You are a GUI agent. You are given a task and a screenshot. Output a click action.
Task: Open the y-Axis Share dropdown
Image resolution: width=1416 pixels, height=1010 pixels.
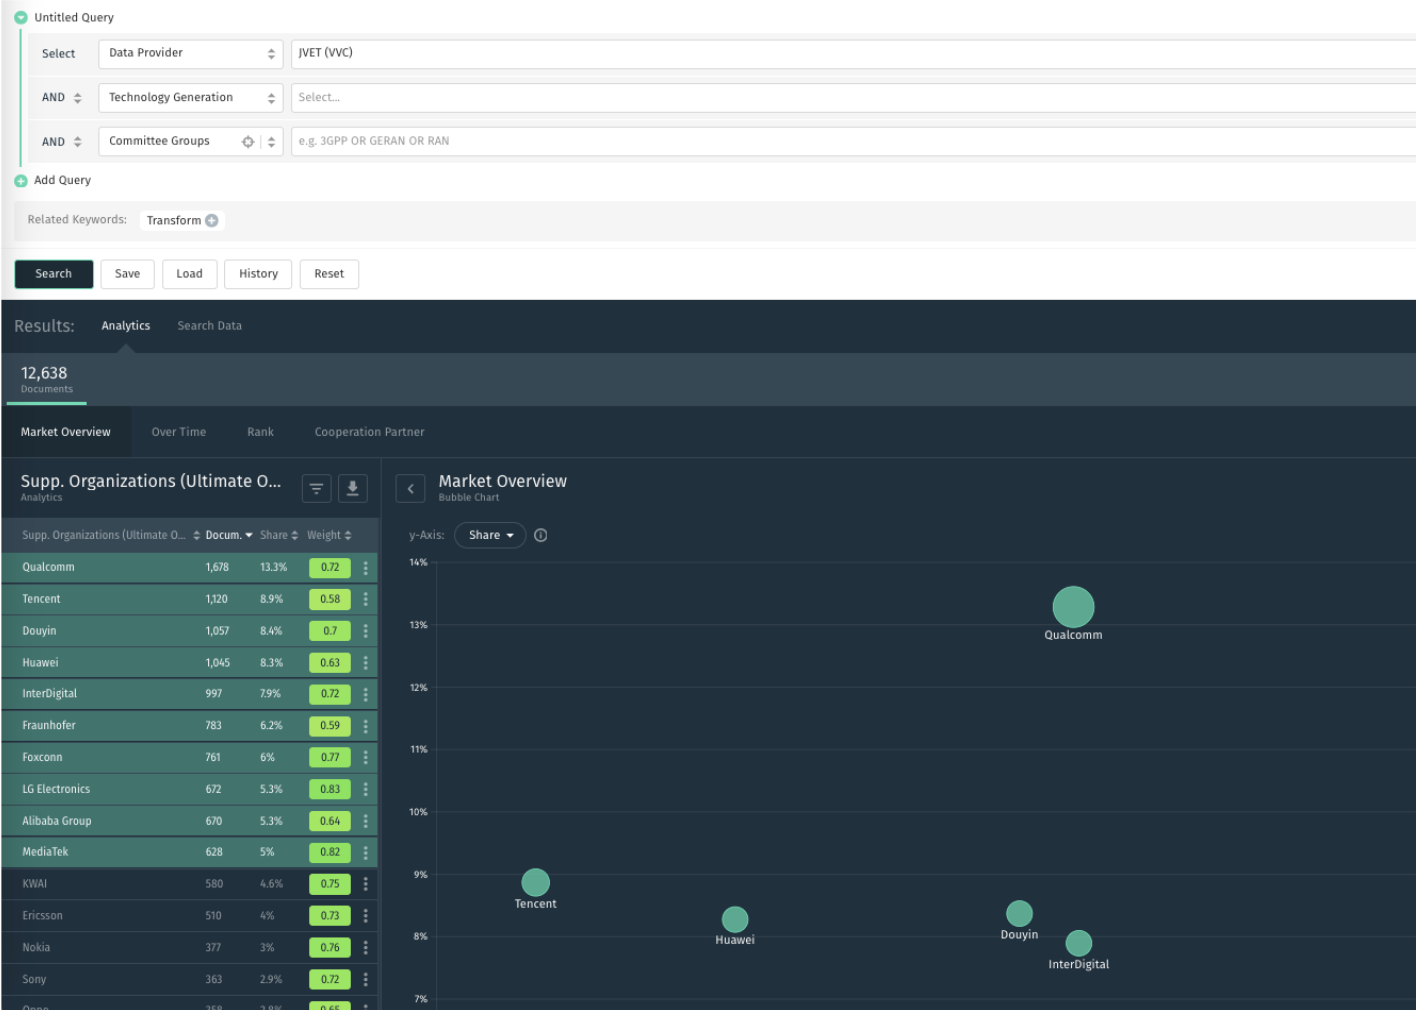coord(490,535)
